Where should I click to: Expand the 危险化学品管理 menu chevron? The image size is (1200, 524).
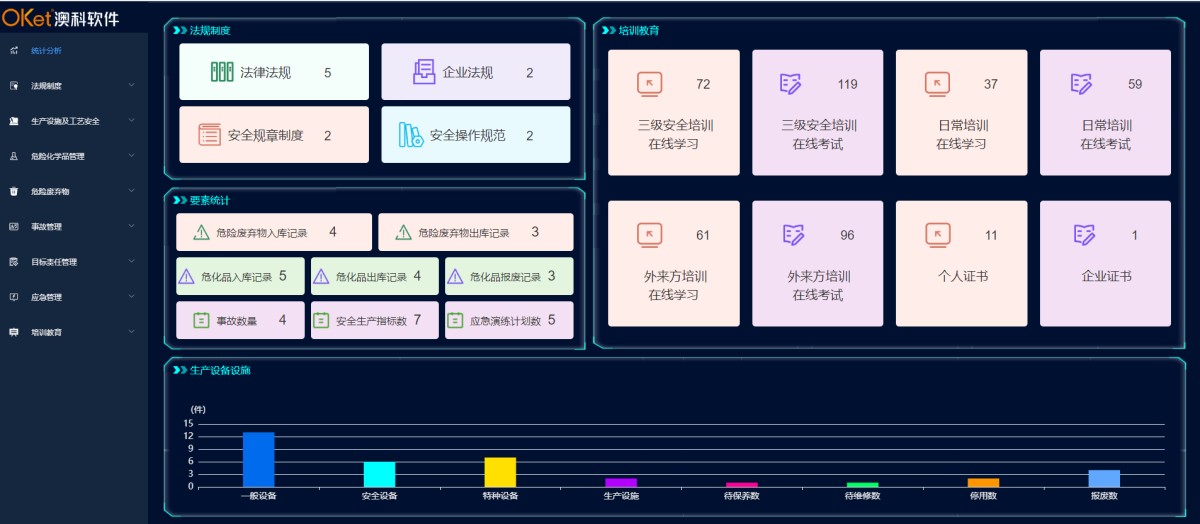pos(132,156)
